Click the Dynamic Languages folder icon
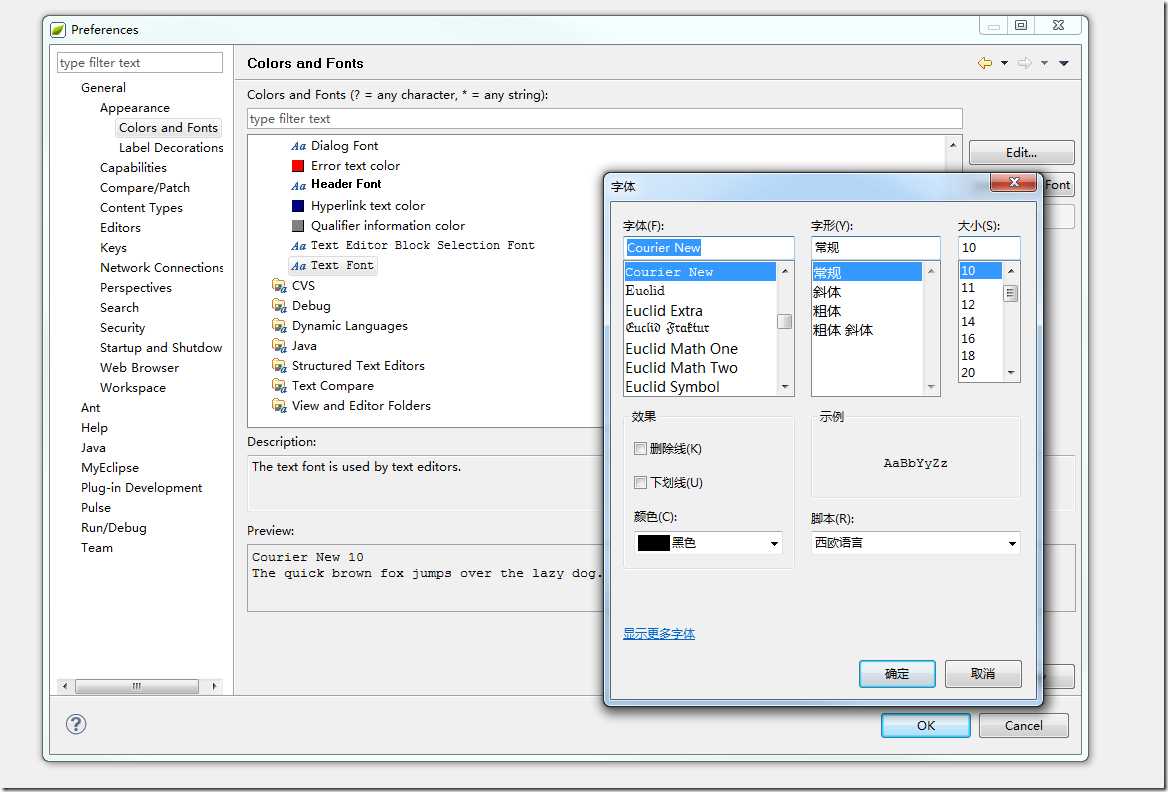The height and width of the screenshot is (792, 1168). [x=279, y=326]
